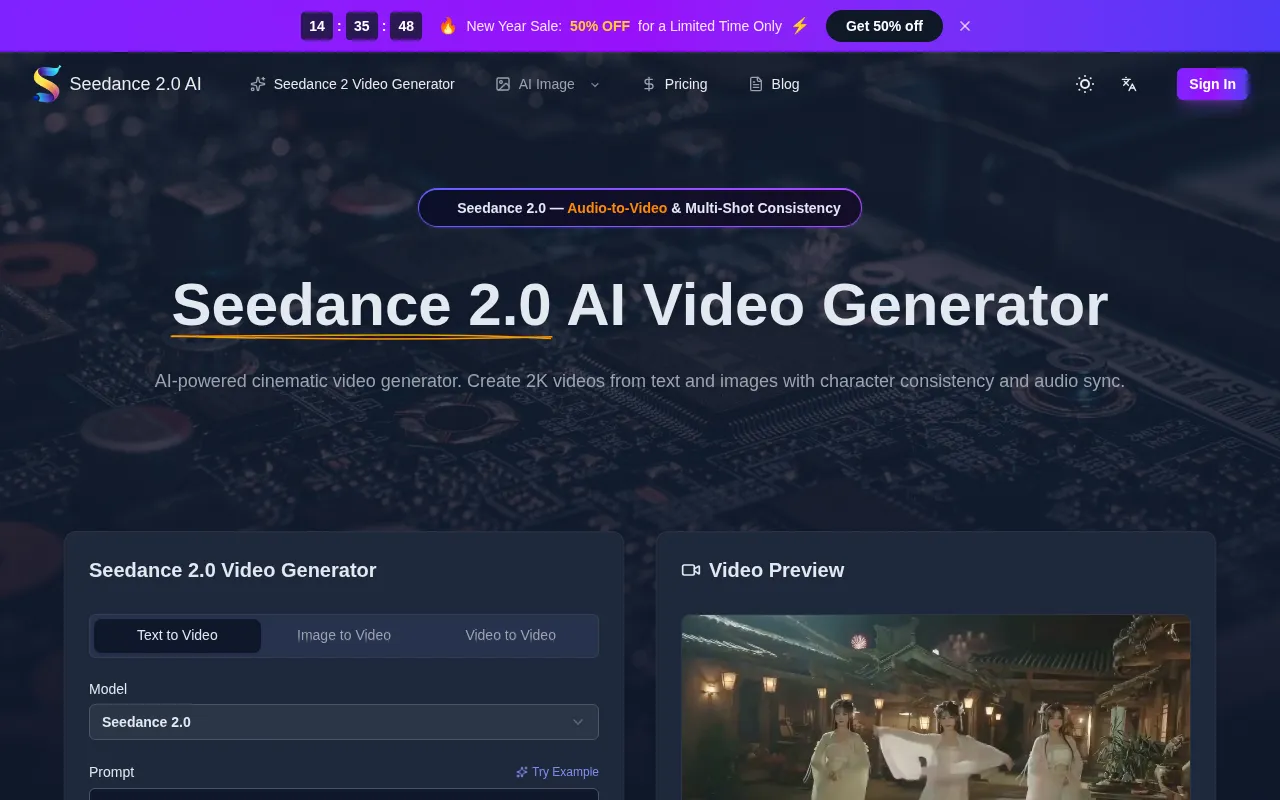Click the countdown seconds box showing 48
Viewport: 1280px width, 800px height.
point(406,26)
